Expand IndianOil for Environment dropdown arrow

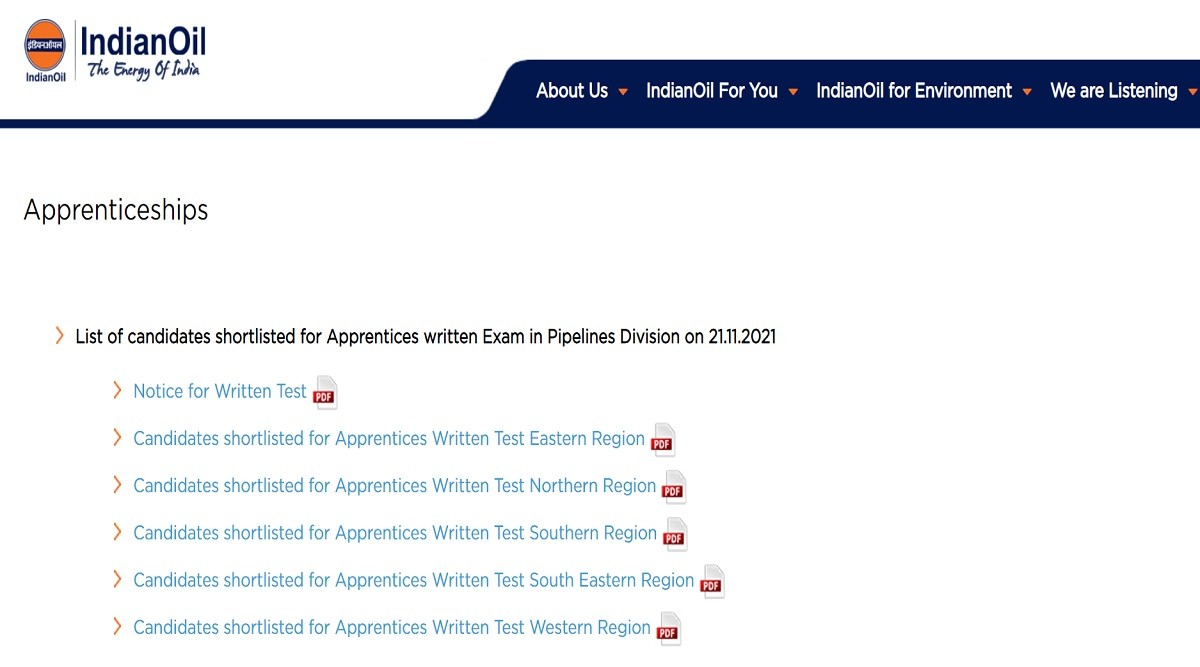click(x=1027, y=92)
